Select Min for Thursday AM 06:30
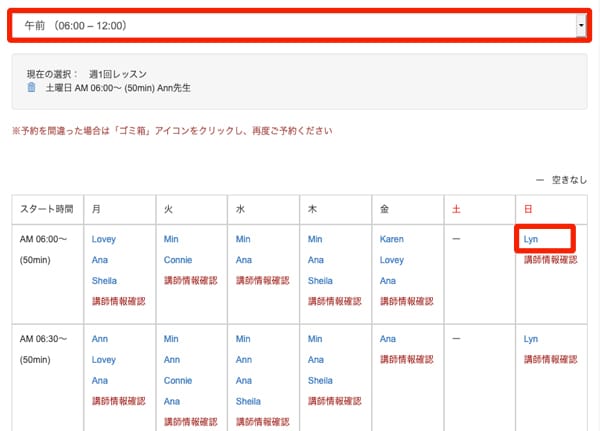Screen dimensions: 600x431 [x=315, y=339]
